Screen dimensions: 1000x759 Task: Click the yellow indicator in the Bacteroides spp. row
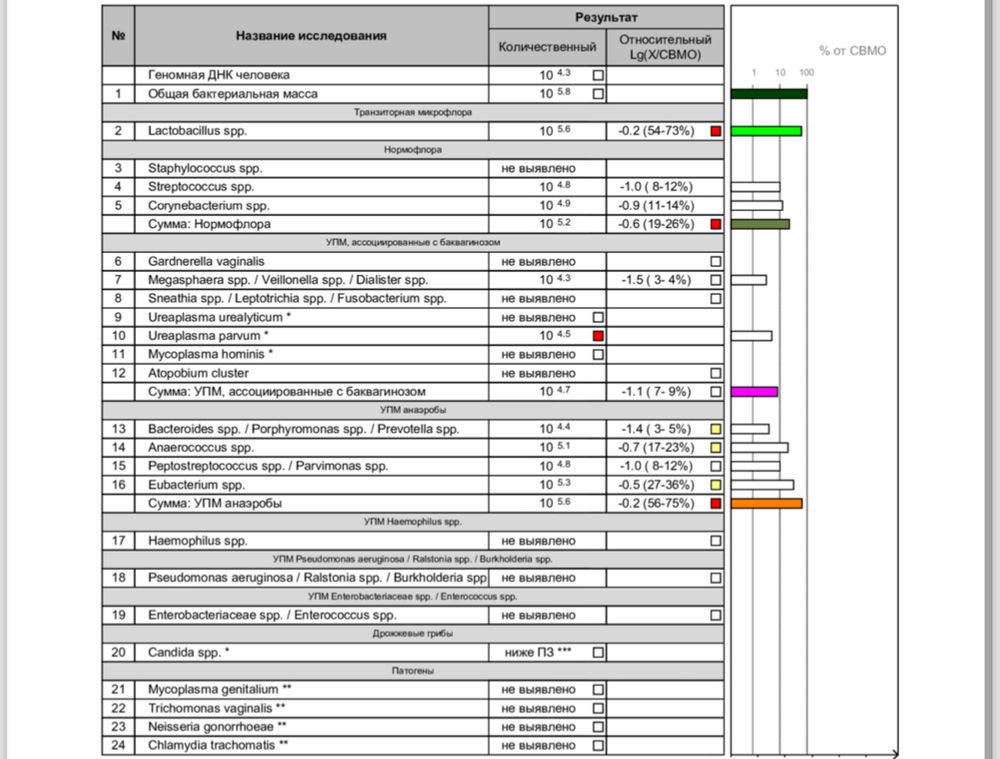coord(715,429)
